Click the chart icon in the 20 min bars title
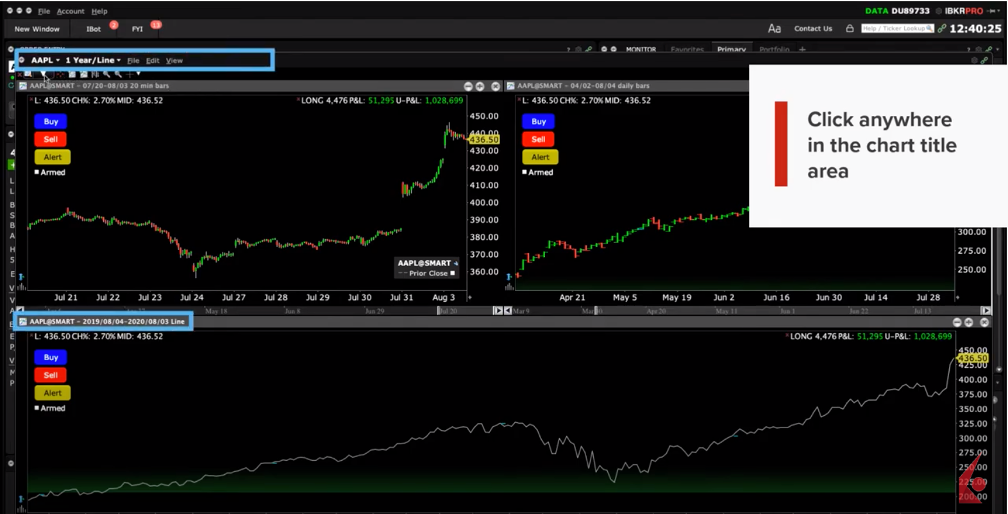Image resolution: width=1008 pixels, height=514 pixels. 24,86
